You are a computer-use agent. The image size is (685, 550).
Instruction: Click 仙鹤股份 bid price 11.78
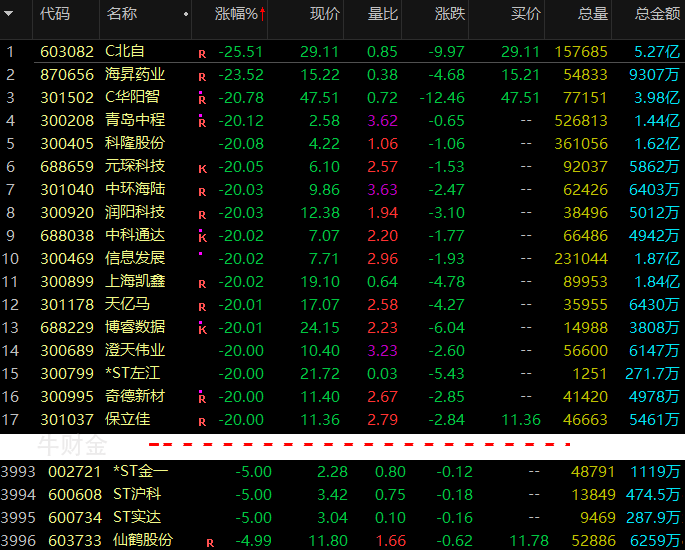point(529,541)
